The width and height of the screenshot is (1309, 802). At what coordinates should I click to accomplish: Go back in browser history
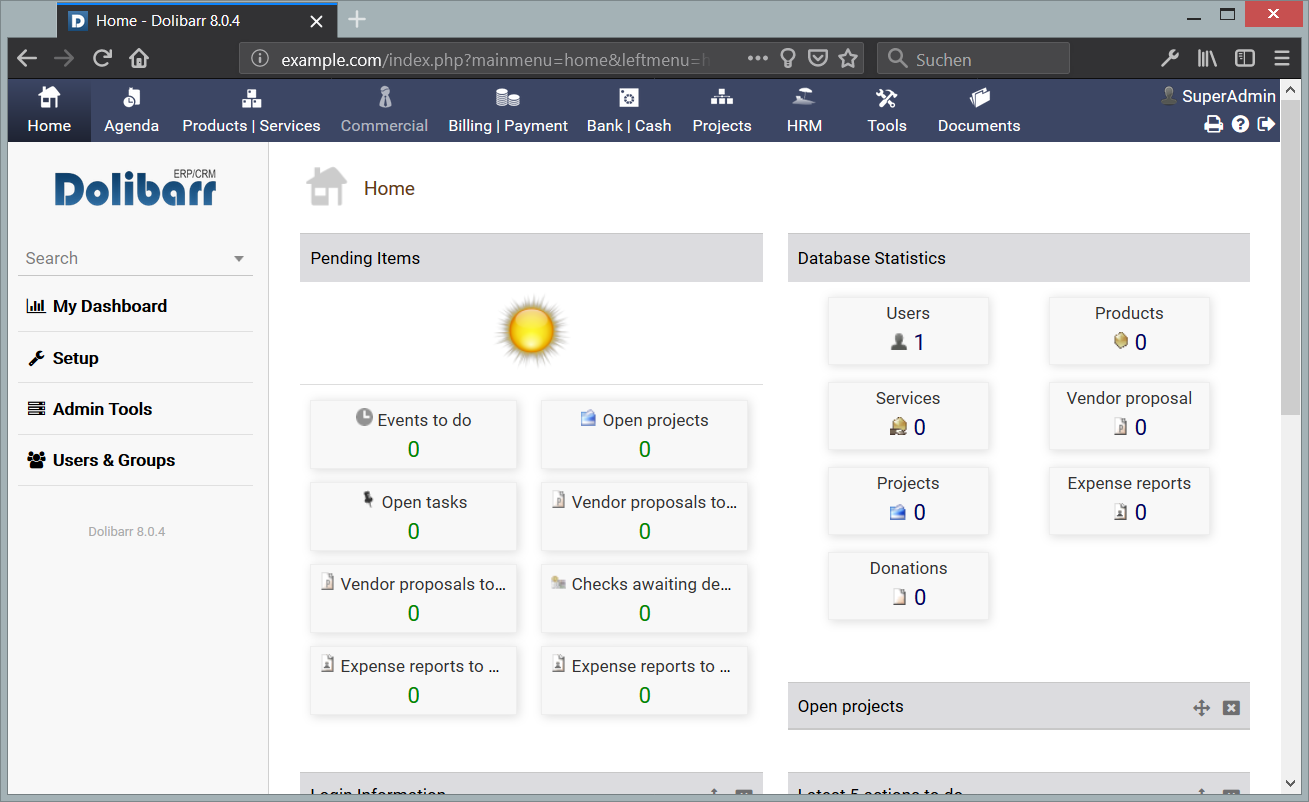[x=27, y=58]
